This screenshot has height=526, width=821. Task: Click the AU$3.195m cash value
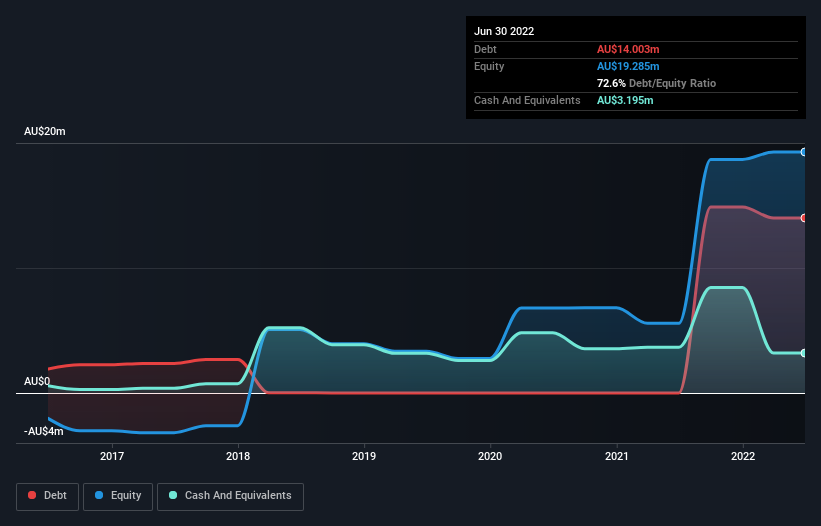click(625, 100)
